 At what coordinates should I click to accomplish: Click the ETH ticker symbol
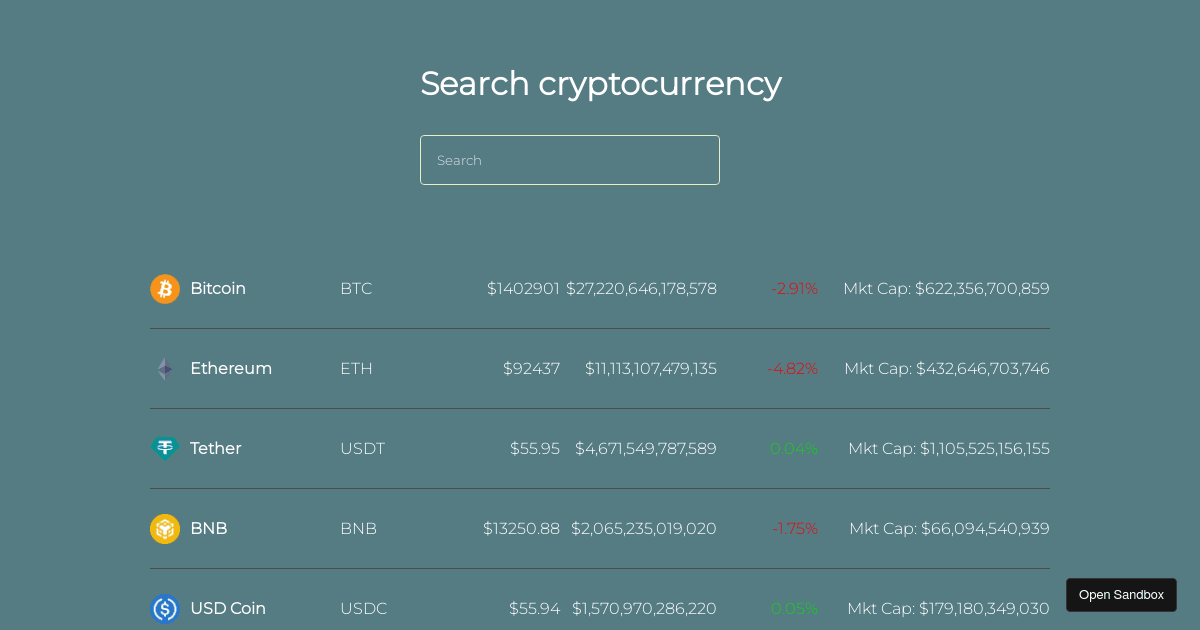click(356, 368)
